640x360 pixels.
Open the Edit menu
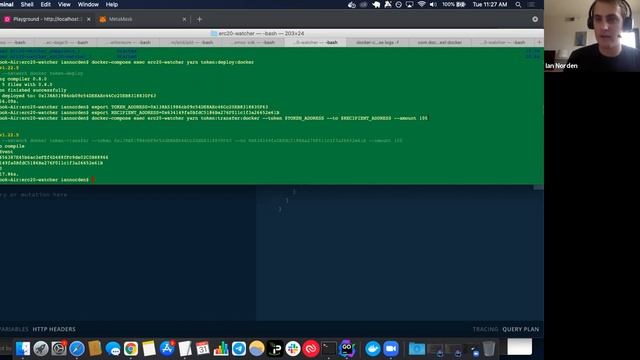[46, 4]
